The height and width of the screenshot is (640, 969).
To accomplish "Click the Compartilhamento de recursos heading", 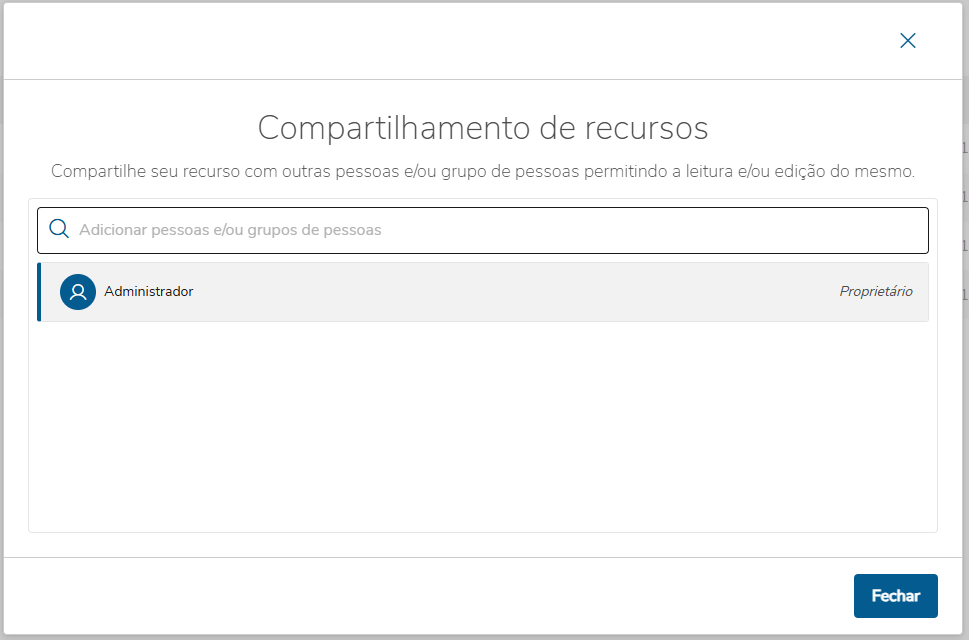I will (483, 128).
